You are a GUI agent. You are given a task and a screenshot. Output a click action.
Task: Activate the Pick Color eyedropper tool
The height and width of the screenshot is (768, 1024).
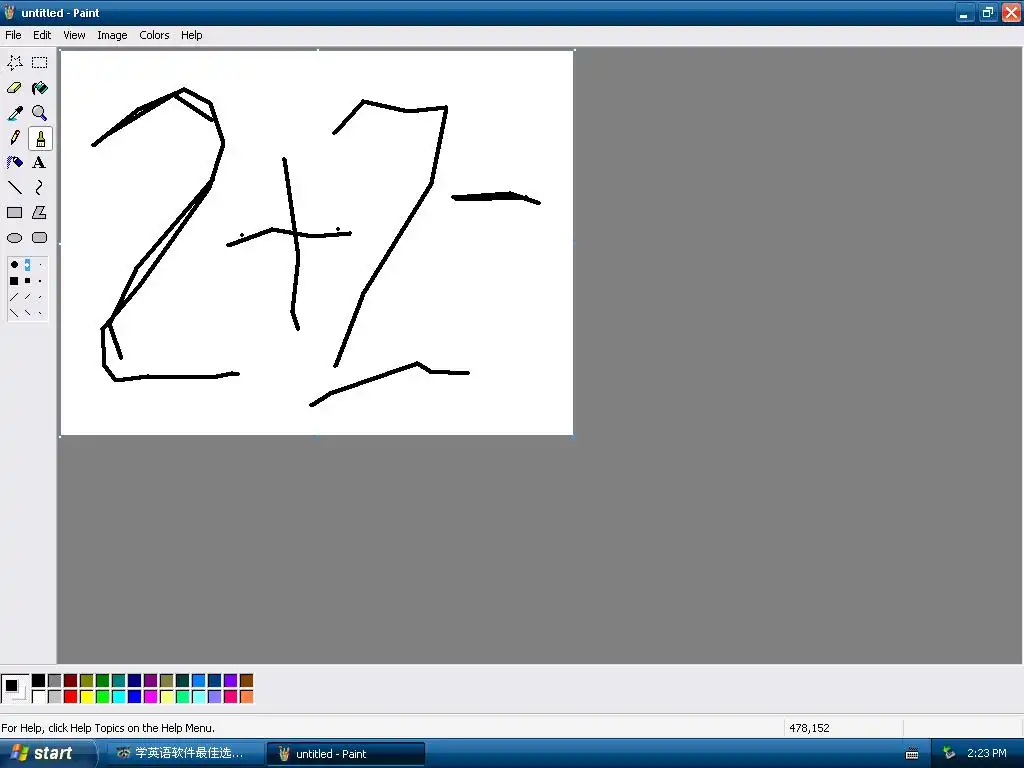pos(14,113)
